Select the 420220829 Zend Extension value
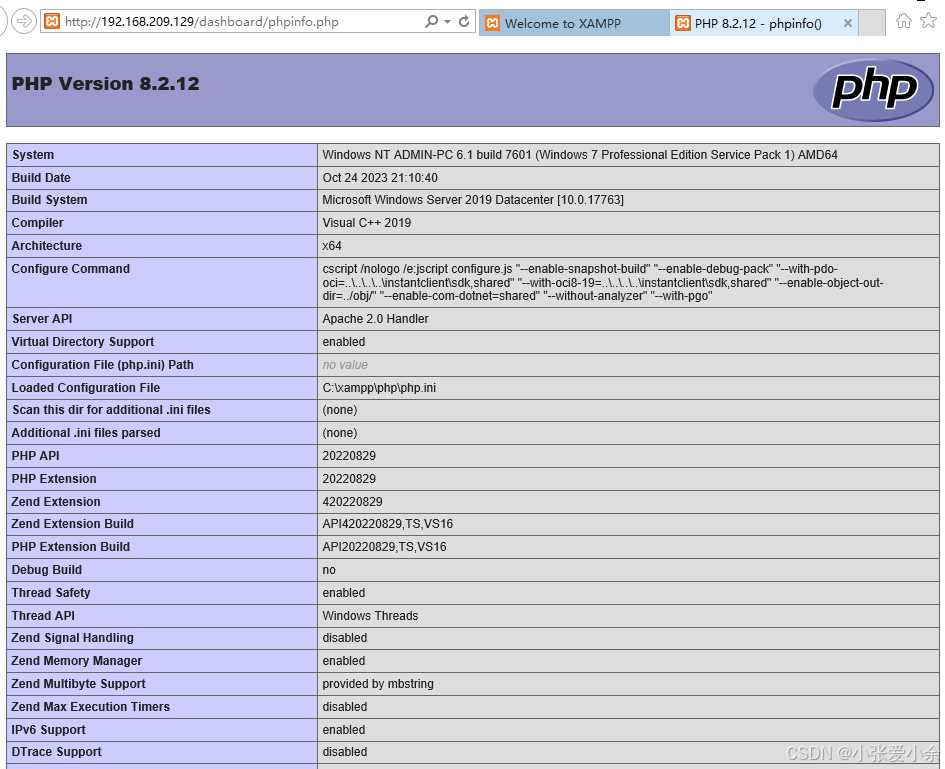The image size is (945, 769). tap(352, 501)
